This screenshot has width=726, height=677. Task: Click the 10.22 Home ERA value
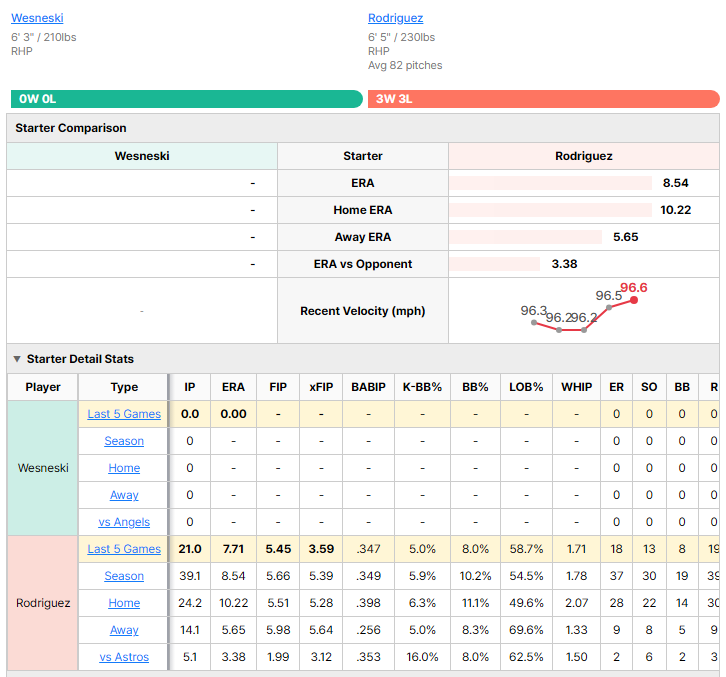click(x=676, y=210)
